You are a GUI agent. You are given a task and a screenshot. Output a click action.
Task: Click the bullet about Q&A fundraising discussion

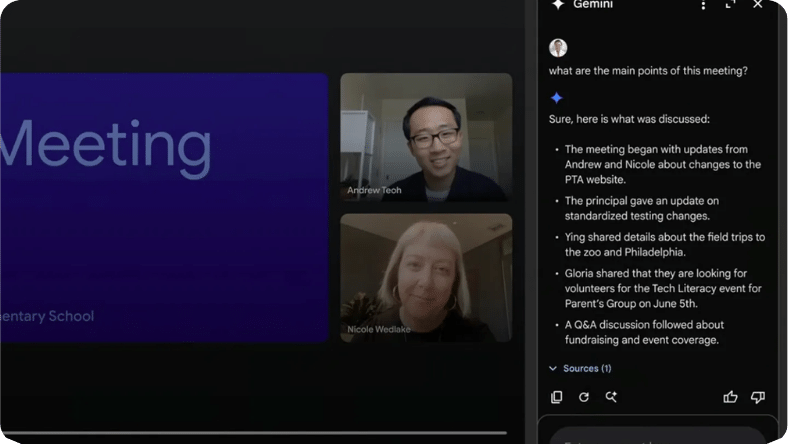[644, 332]
